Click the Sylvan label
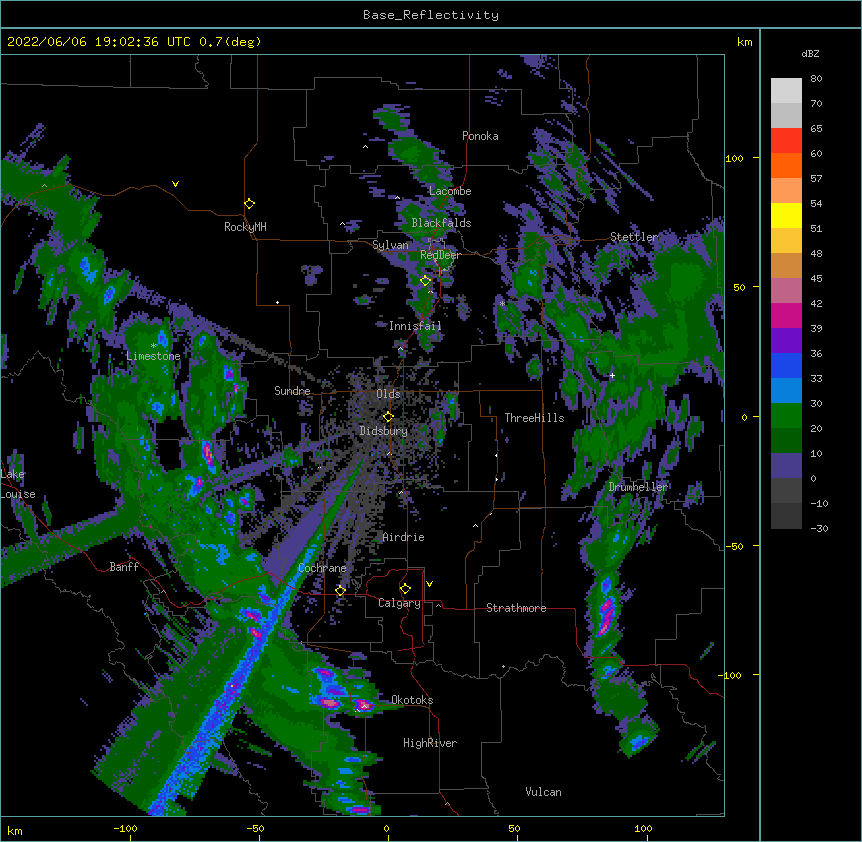 pos(390,245)
